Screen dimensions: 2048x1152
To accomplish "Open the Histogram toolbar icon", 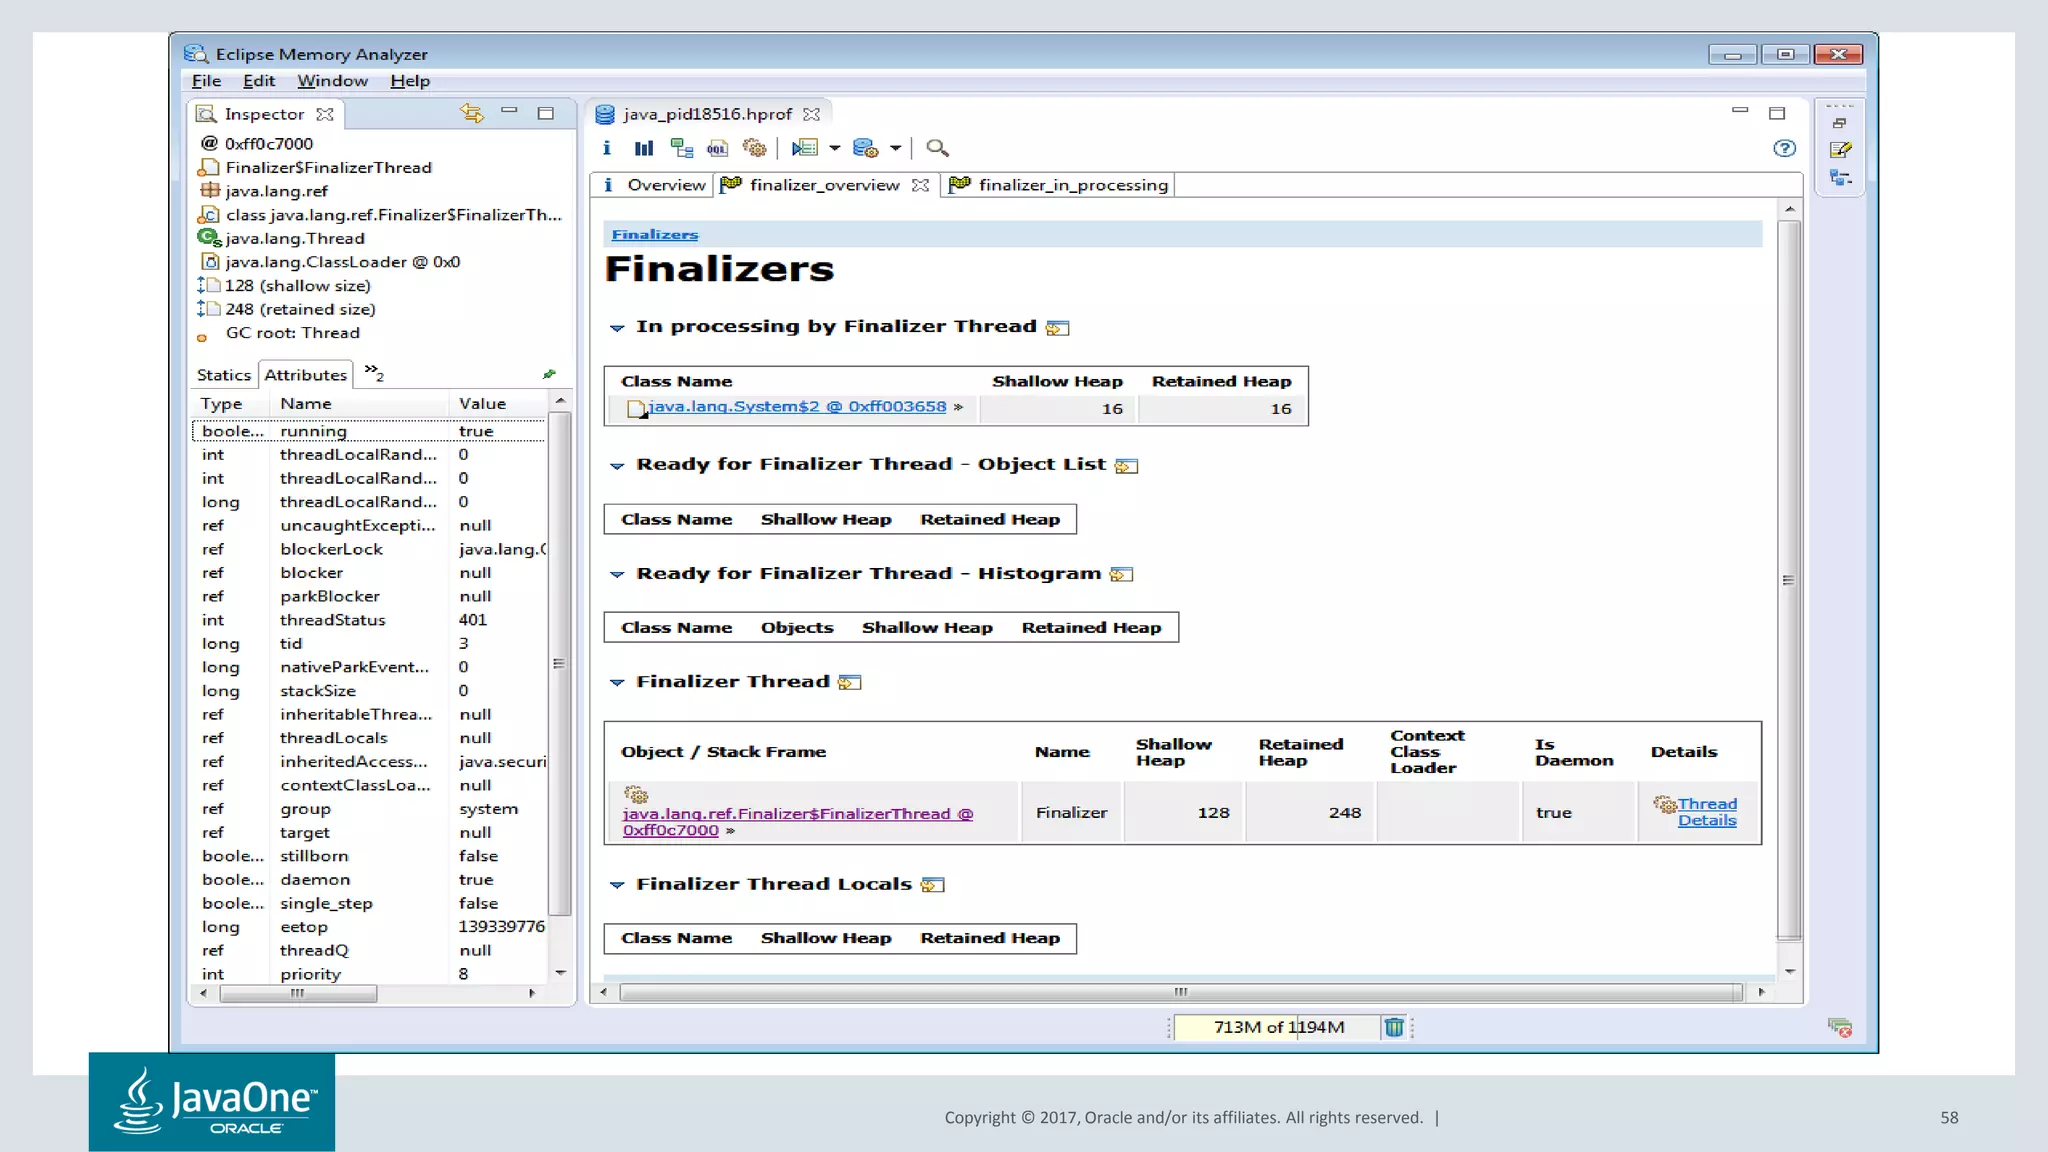I will (x=644, y=148).
